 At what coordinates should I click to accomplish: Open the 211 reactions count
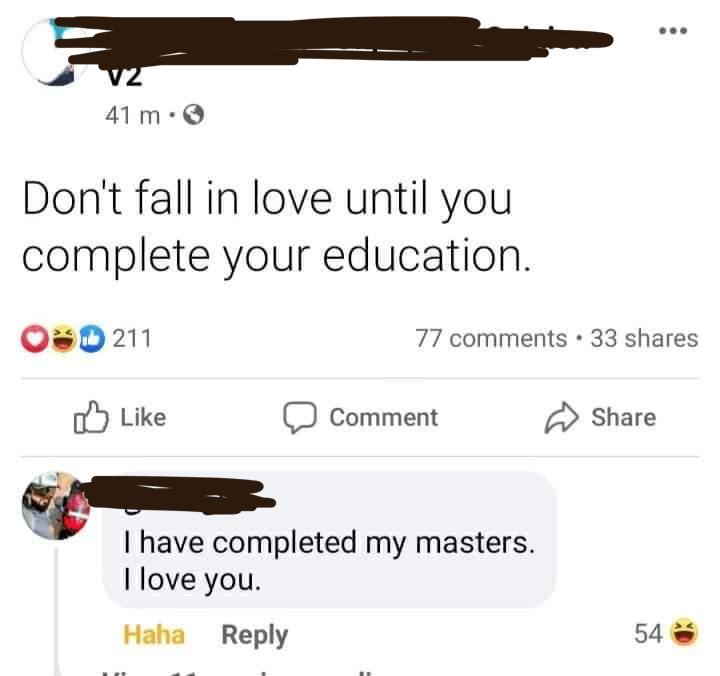132,339
